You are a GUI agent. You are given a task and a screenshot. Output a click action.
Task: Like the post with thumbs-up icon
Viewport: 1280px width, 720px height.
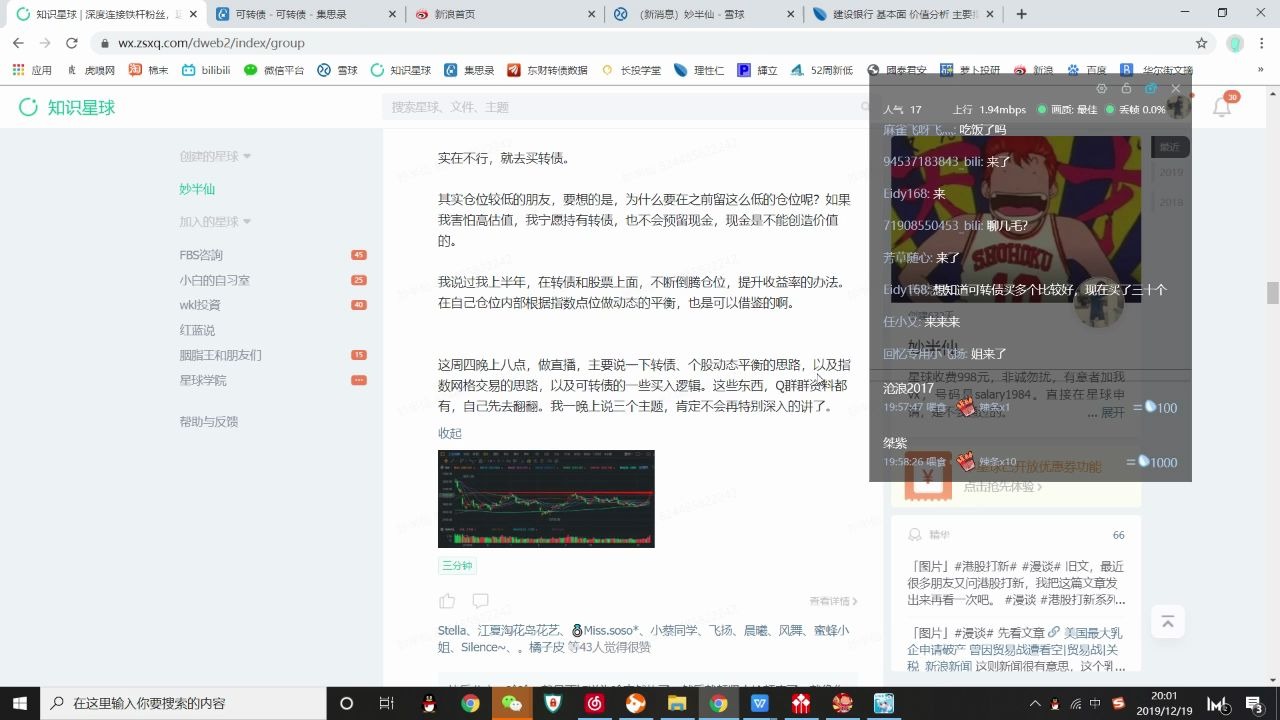click(447, 601)
